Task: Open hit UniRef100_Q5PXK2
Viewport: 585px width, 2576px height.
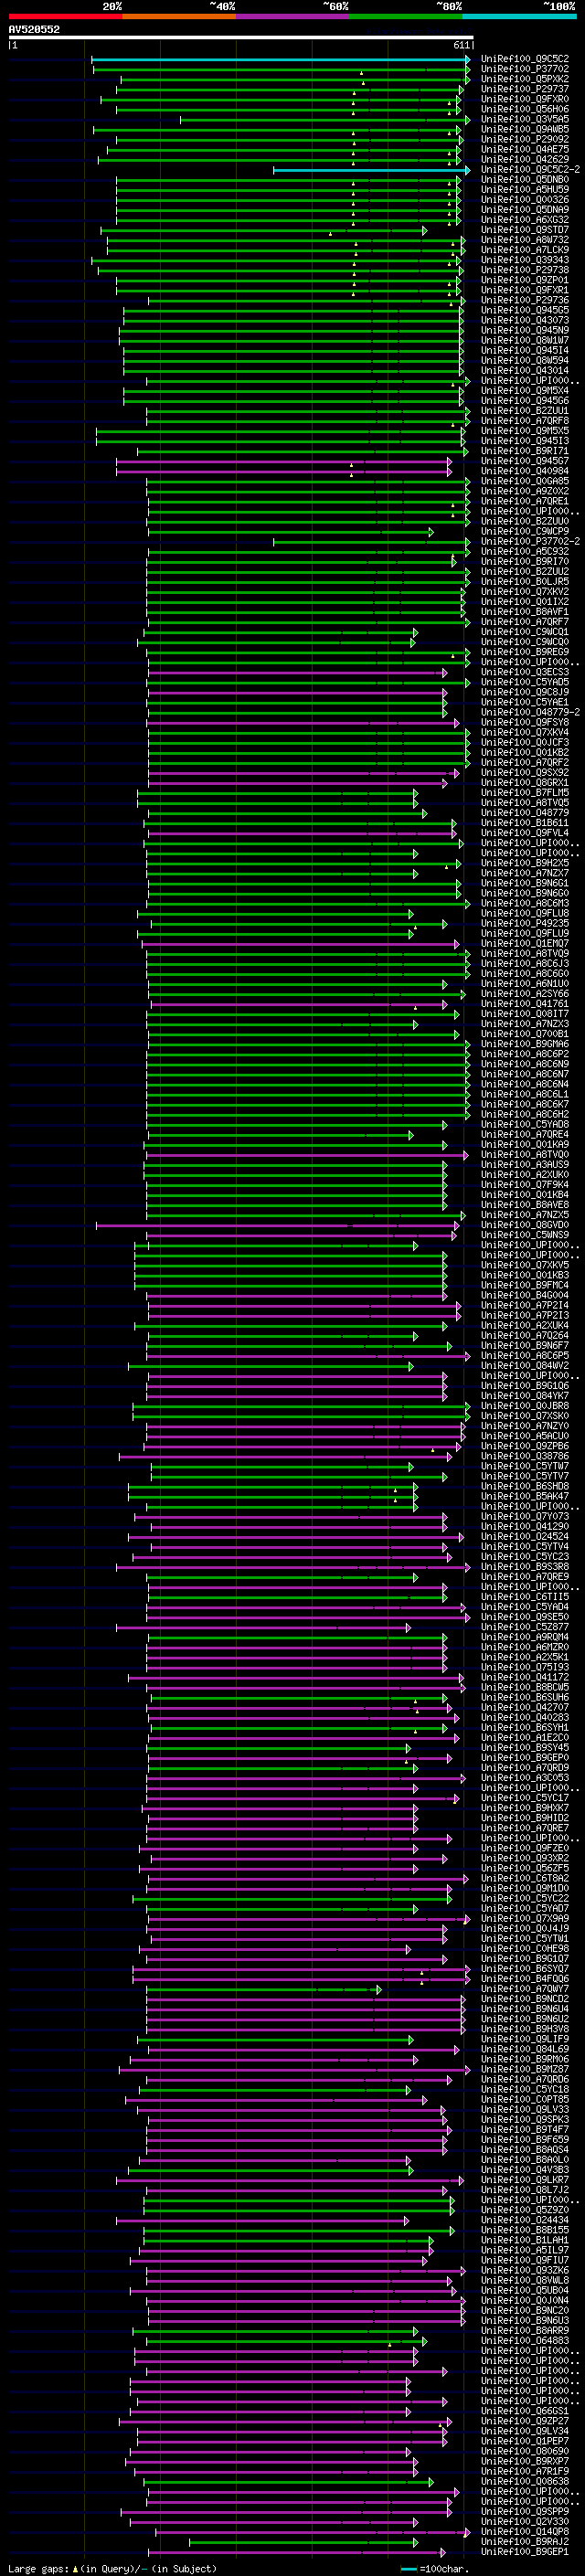Action: tap(524, 79)
